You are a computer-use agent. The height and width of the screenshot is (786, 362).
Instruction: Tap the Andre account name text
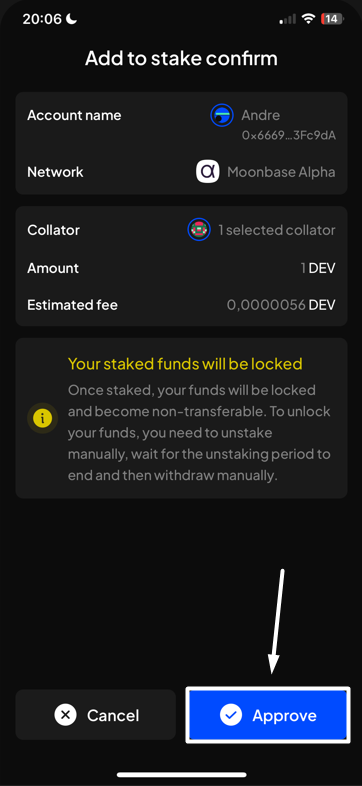(261, 115)
